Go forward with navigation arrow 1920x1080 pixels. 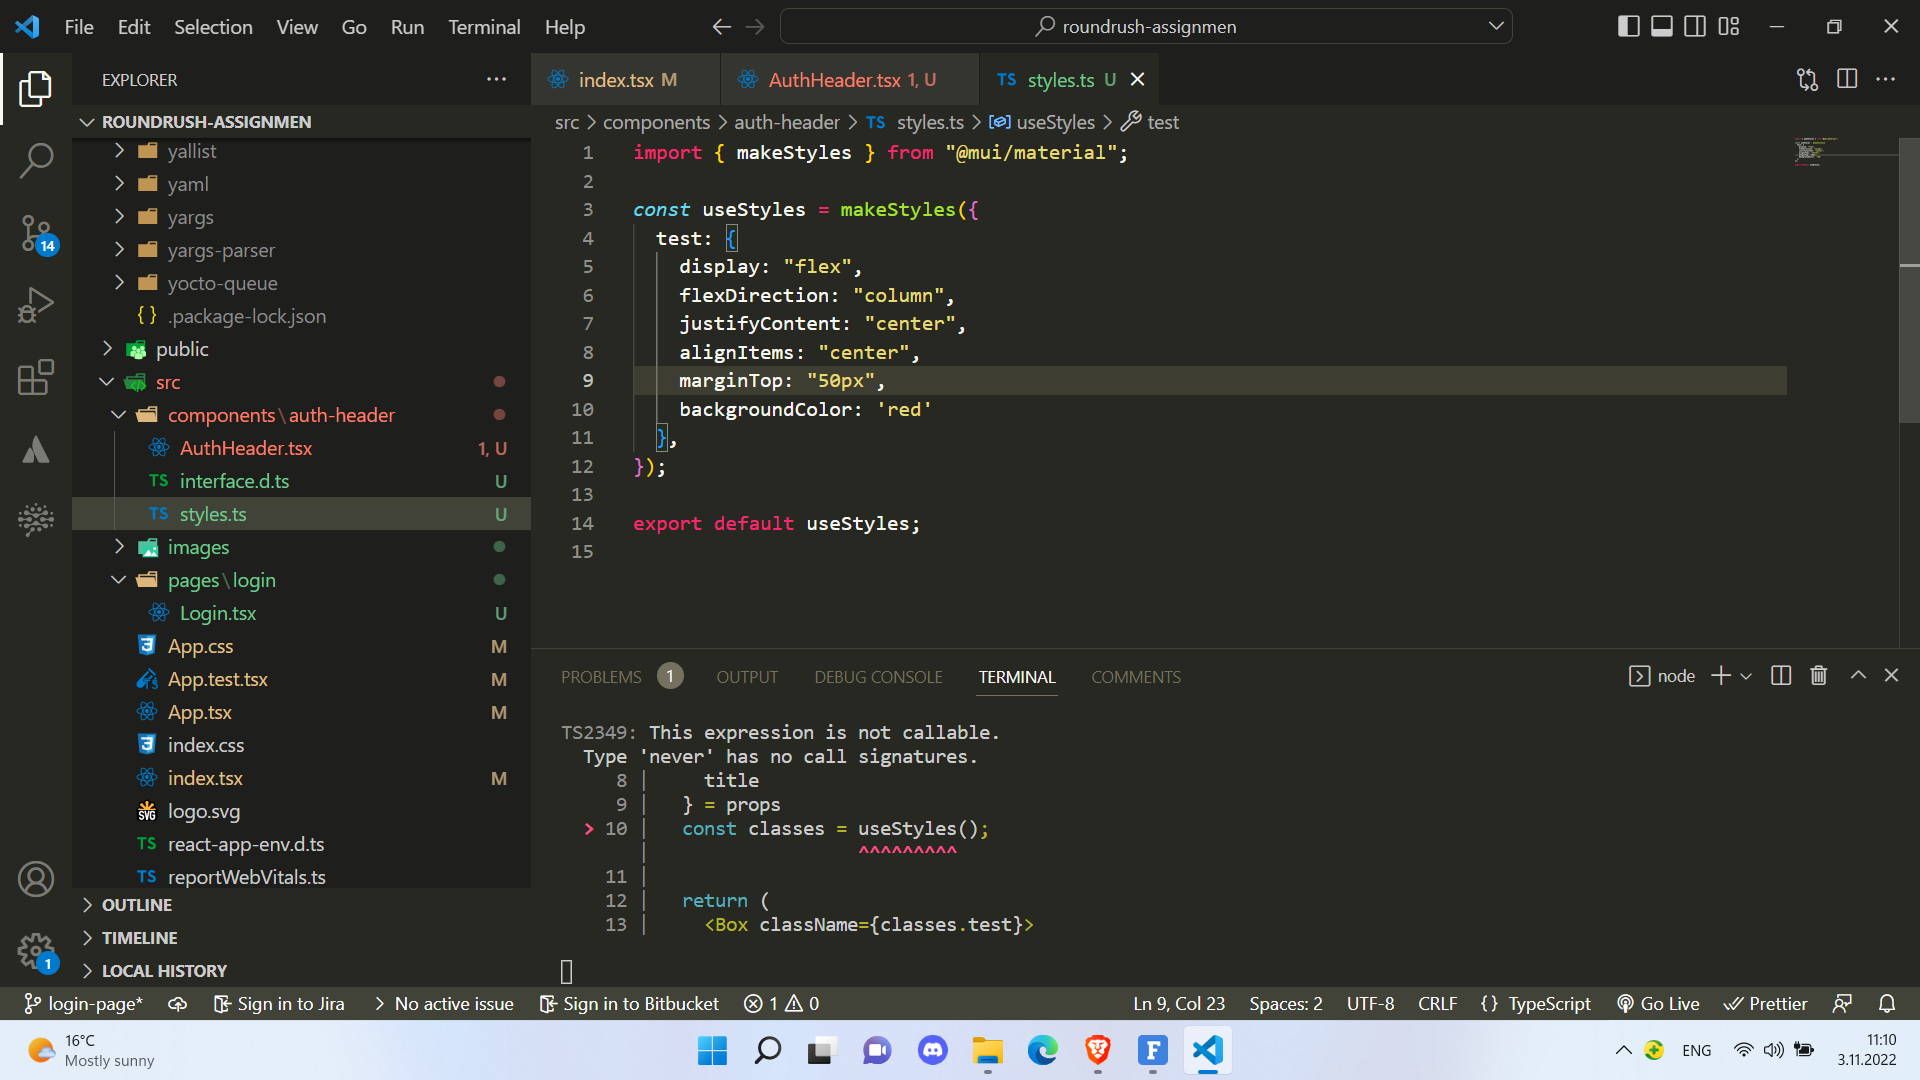(x=756, y=27)
